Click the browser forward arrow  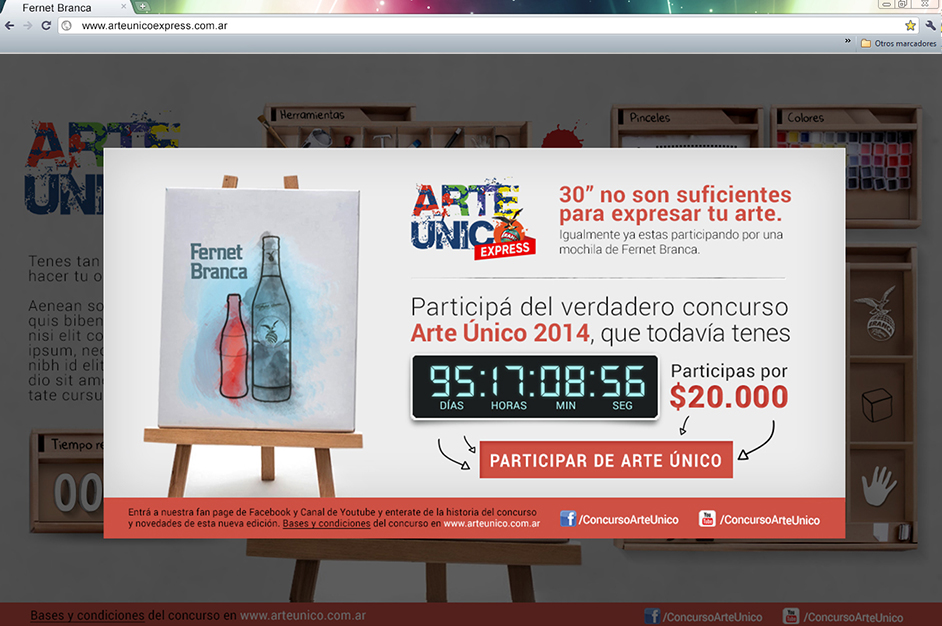coord(28,26)
